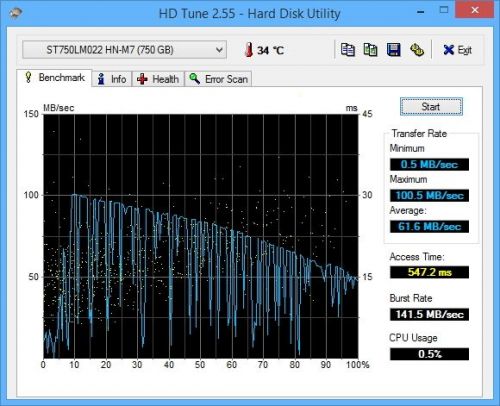Expand the drive selection dropdown arrow

(219, 50)
